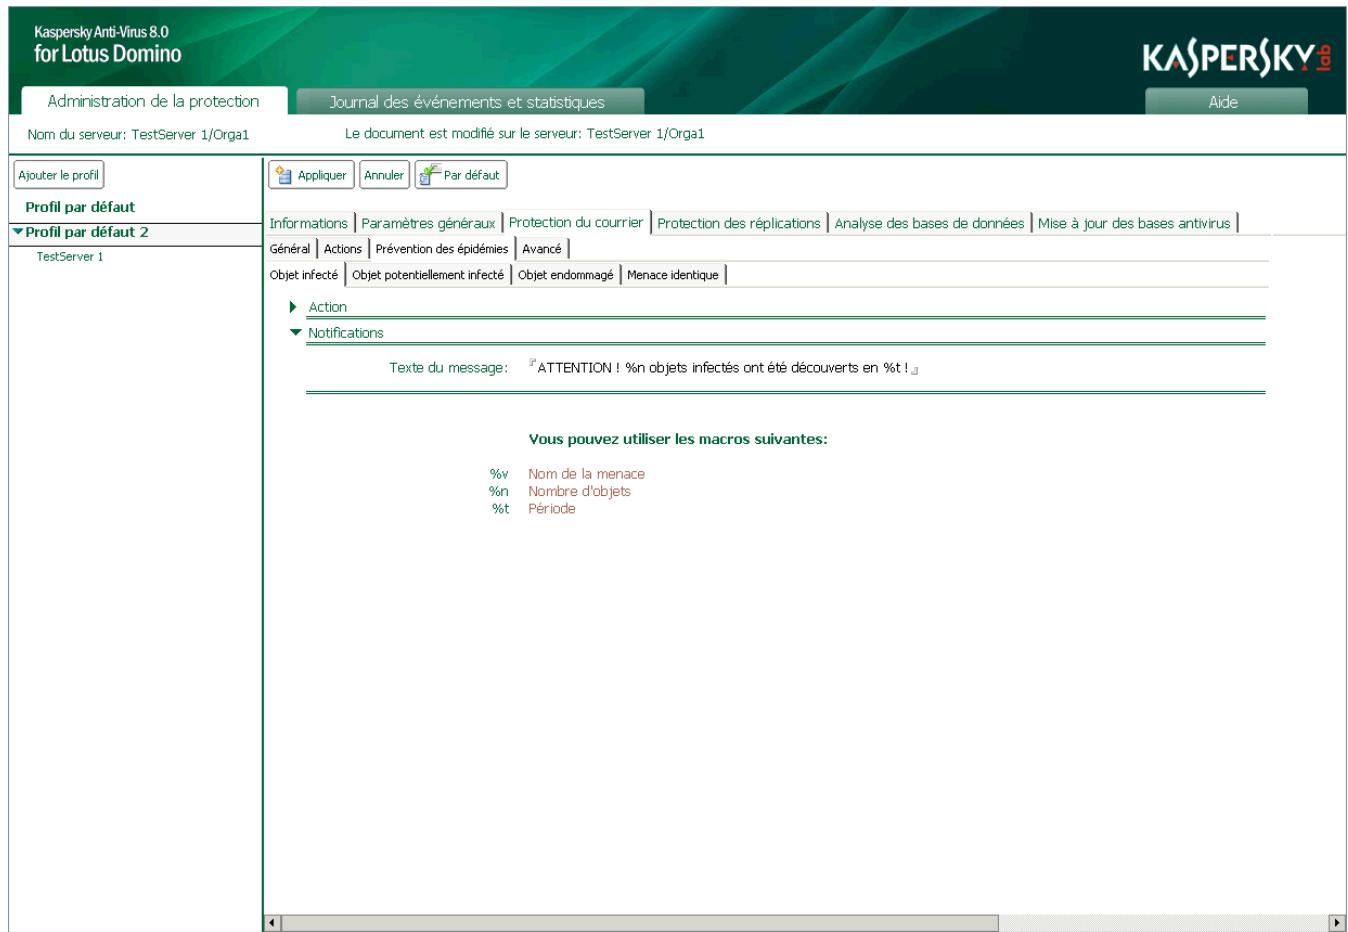Open Mise à jour des bases antivirus tab
This screenshot has width=1348, height=932.
coord(1134,223)
